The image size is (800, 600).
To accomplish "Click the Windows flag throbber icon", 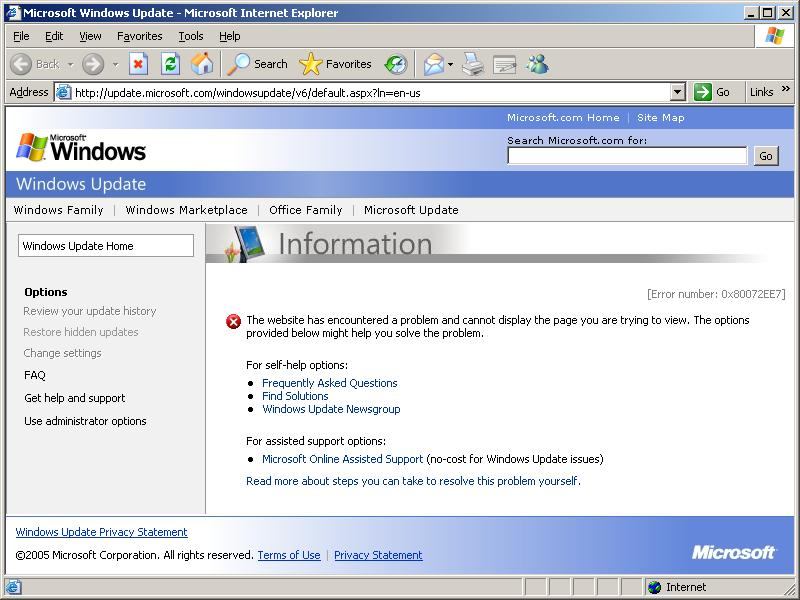I will click(x=774, y=36).
